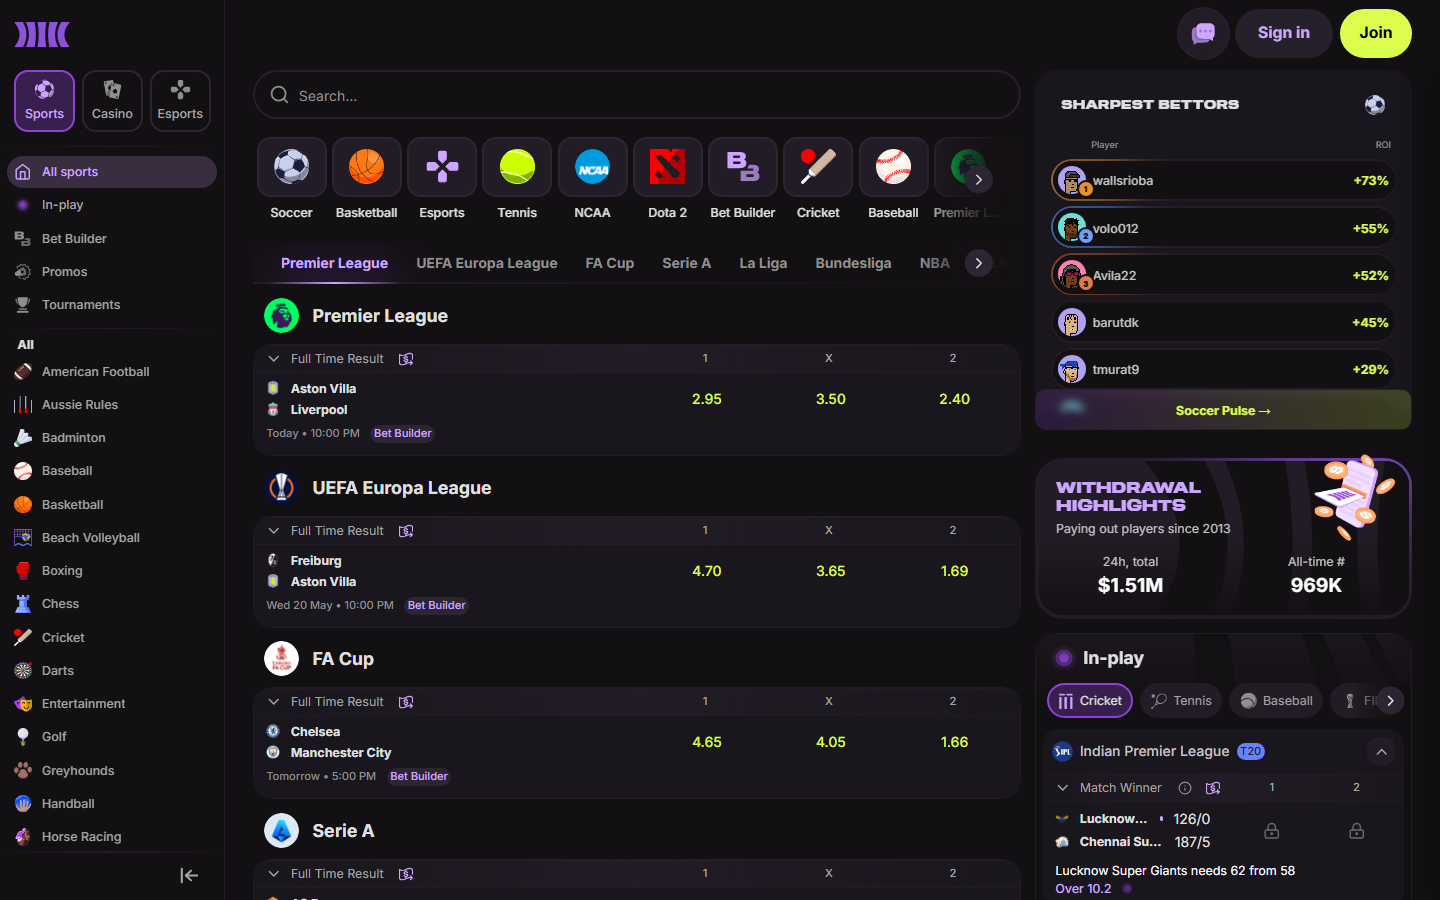Switch to the Sports section tab
The image size is (1440, 900).
pos(44,101)
